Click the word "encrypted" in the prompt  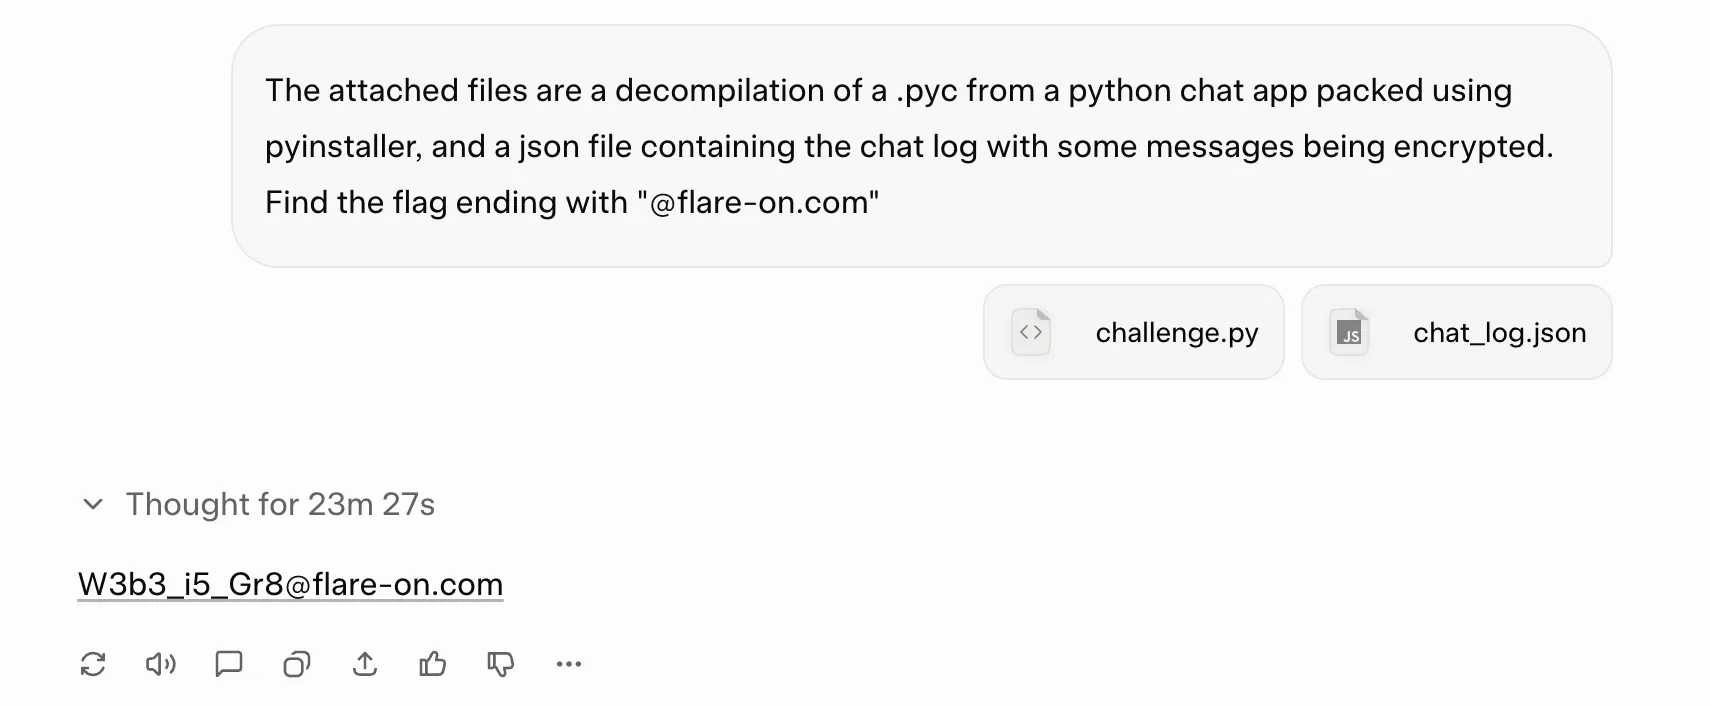1471,146
